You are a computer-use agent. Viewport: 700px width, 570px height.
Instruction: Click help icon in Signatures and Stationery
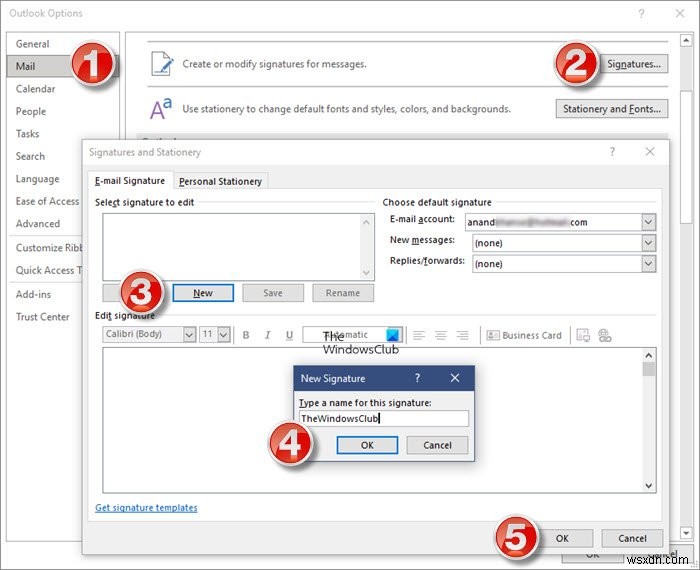[x=612, y=152]
